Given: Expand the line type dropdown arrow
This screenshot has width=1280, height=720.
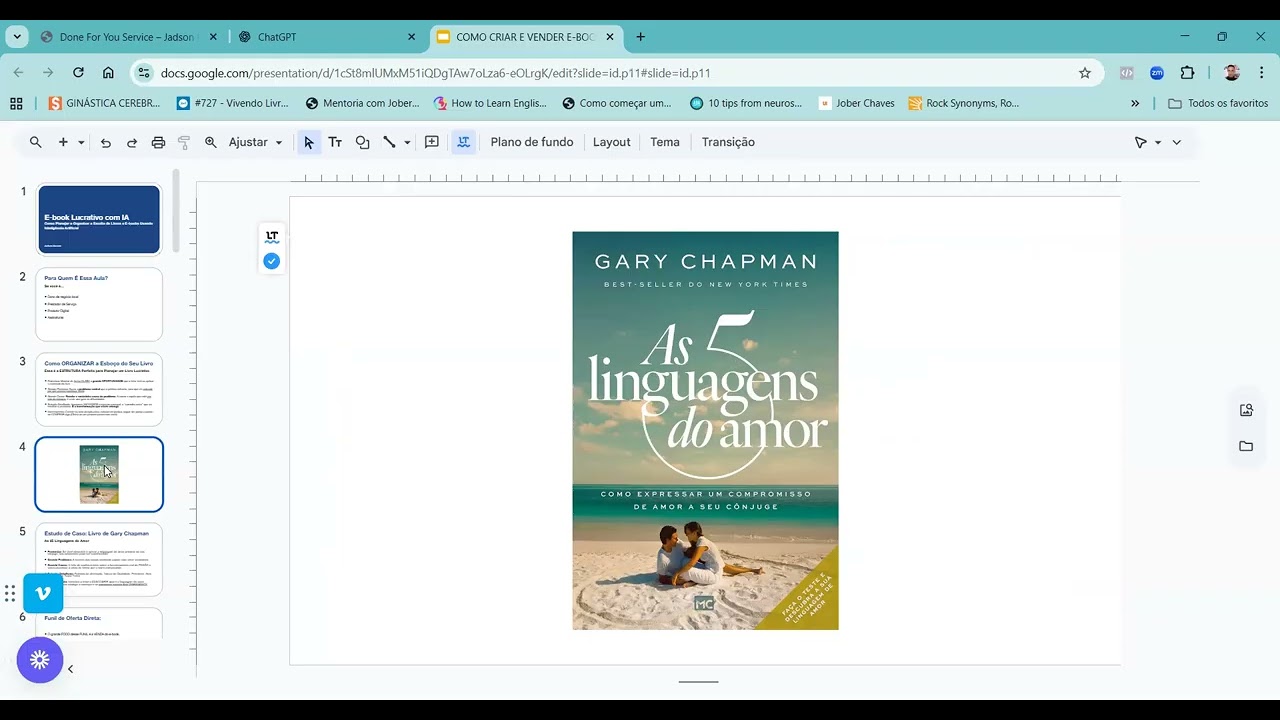Looking at the screenshot, I should click(x=407, y=142).
